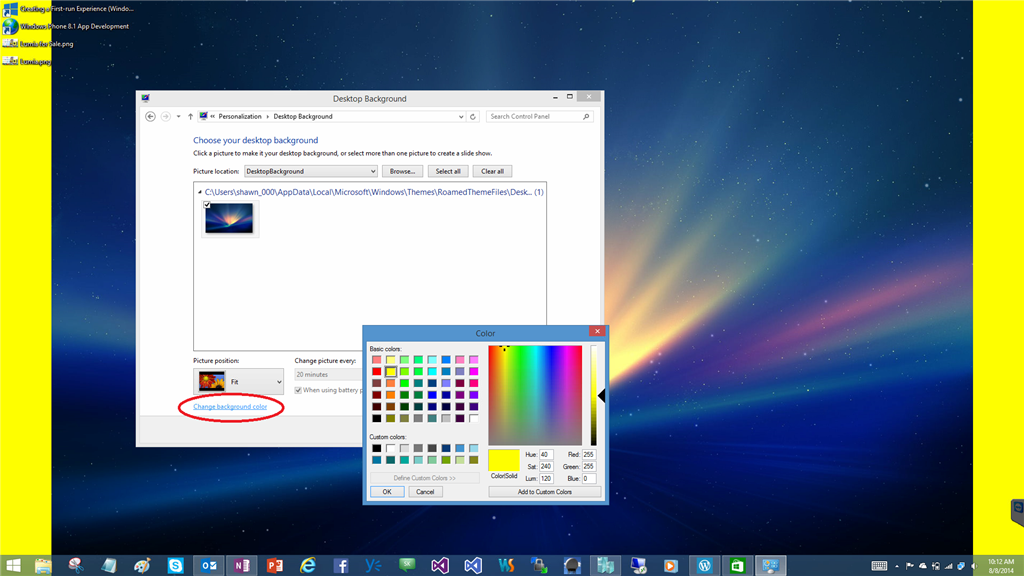Open the Picture position Fit dropdown
Screen dimensions: 1024x576
click(238, 381)
